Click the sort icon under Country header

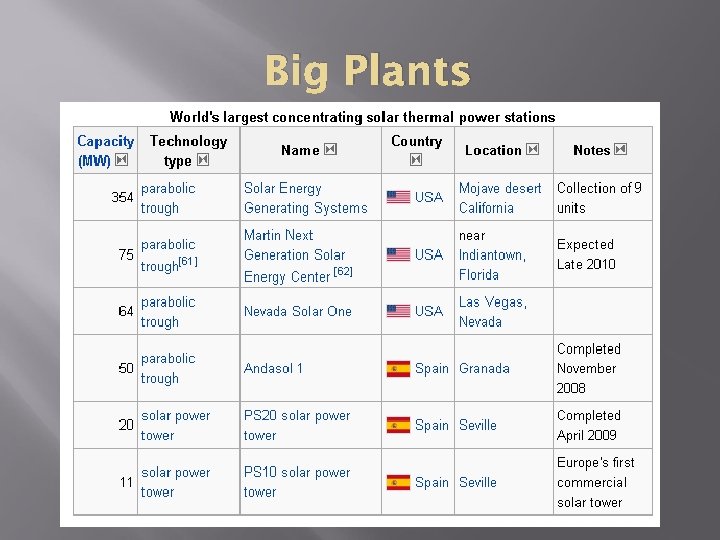click(x=416, y=160)
